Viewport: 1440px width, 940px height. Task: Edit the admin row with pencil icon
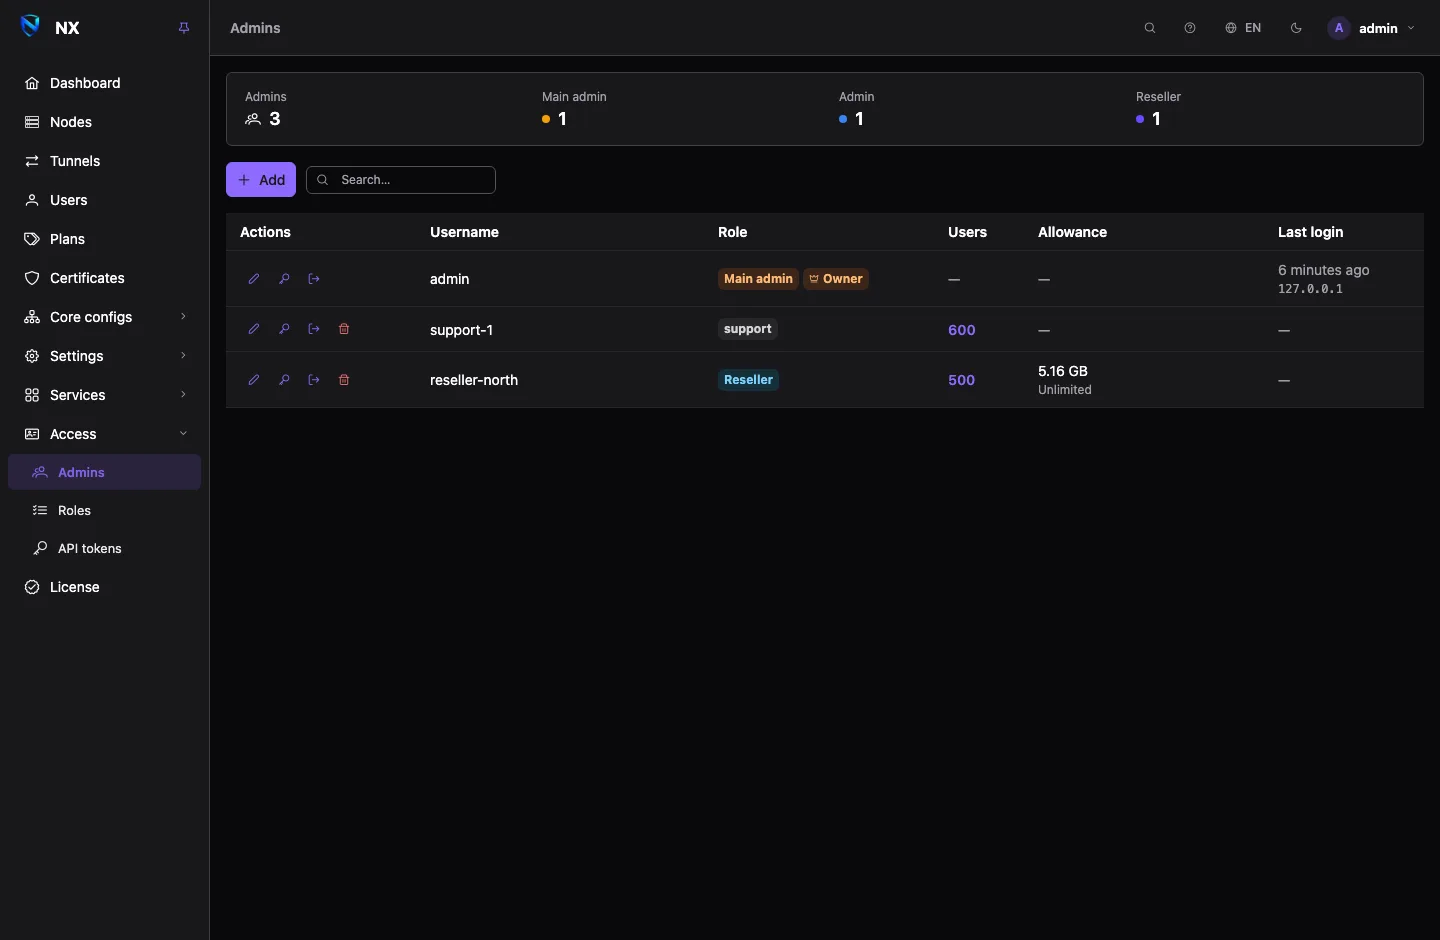click(254, 279)
